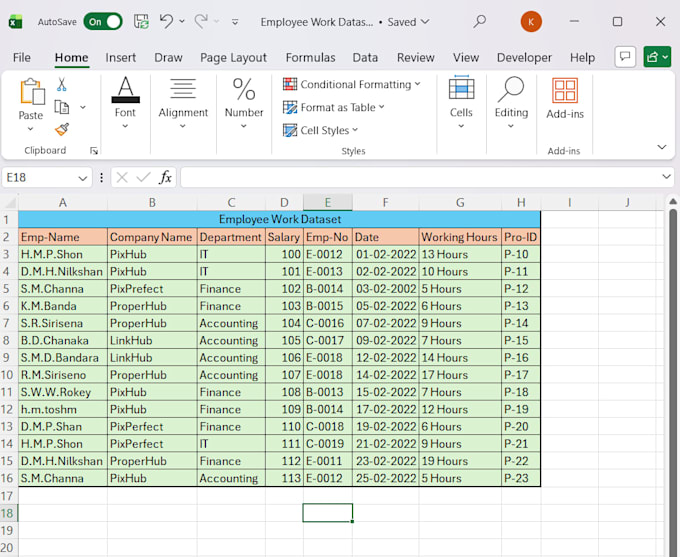The image size is (680, 557).
Task: Open Customize Quick Access Toolbar dropdown
Action: point(235,21)
